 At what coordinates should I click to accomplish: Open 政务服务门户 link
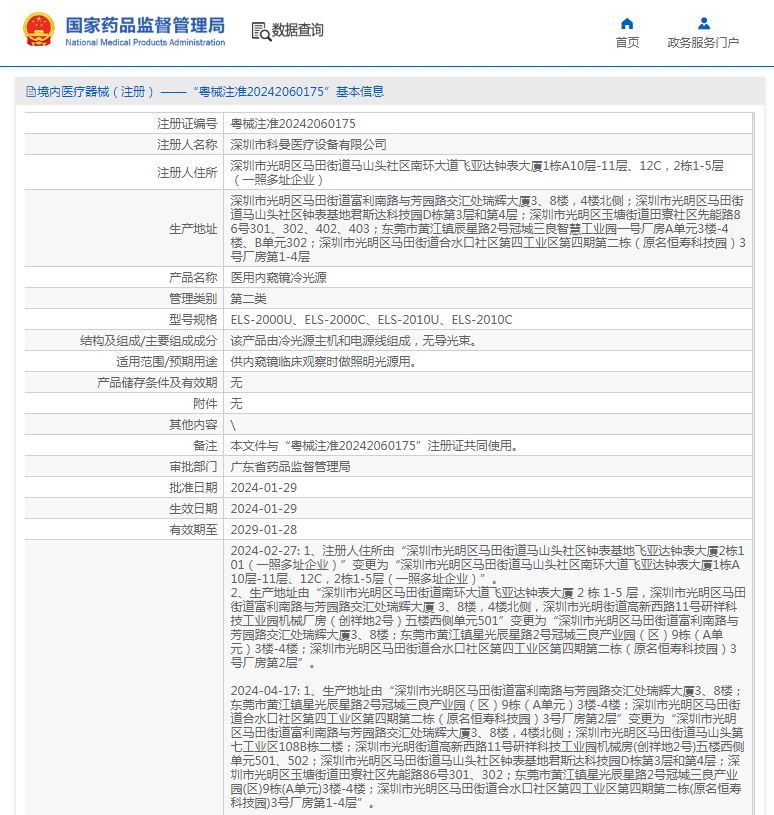pyautogui.click(x=703, y=43)
